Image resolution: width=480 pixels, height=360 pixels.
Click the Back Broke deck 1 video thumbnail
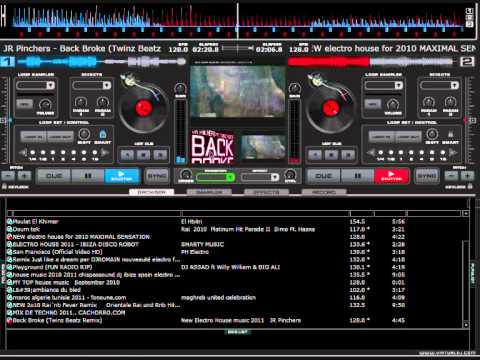click(x=213, y=147)
